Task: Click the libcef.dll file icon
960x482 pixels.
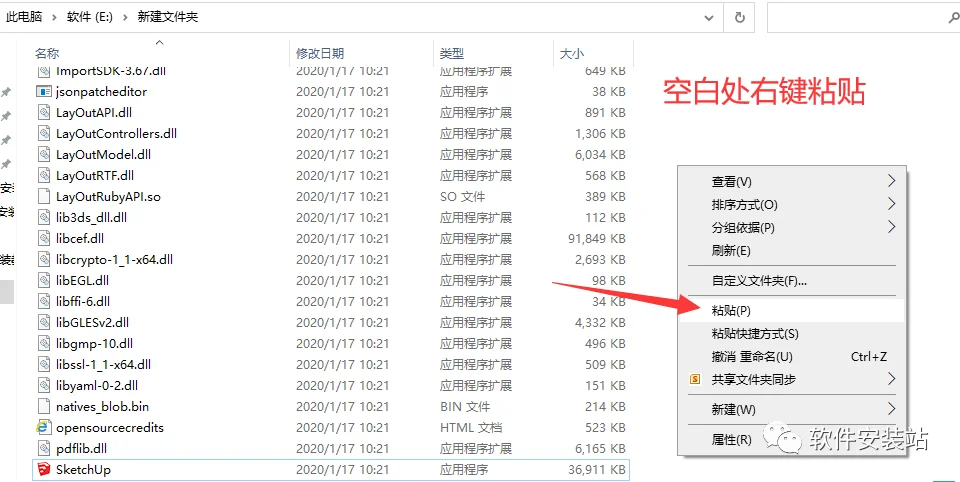Action: pos(43,239)
